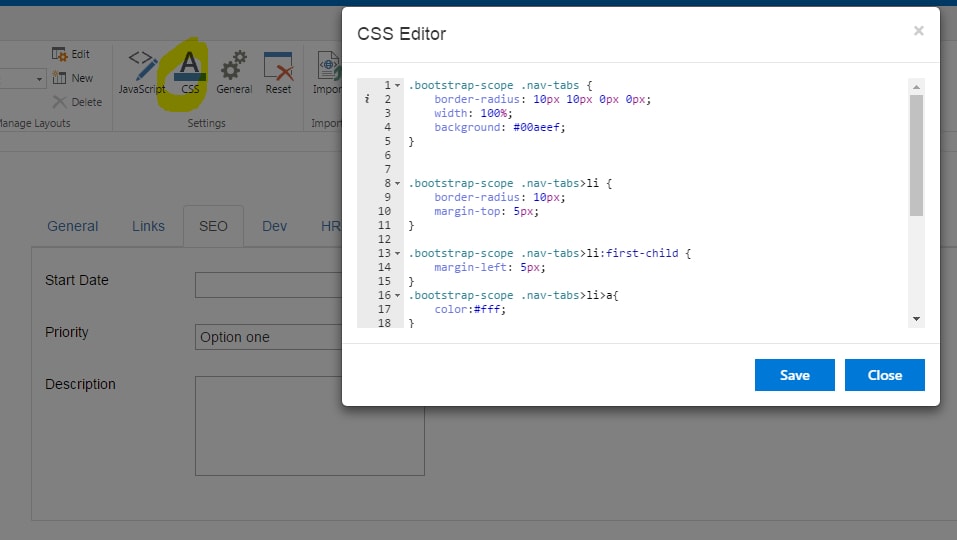957x540 pixels.
Task: Click the CSS Editor title text
Action: [402, 34]
